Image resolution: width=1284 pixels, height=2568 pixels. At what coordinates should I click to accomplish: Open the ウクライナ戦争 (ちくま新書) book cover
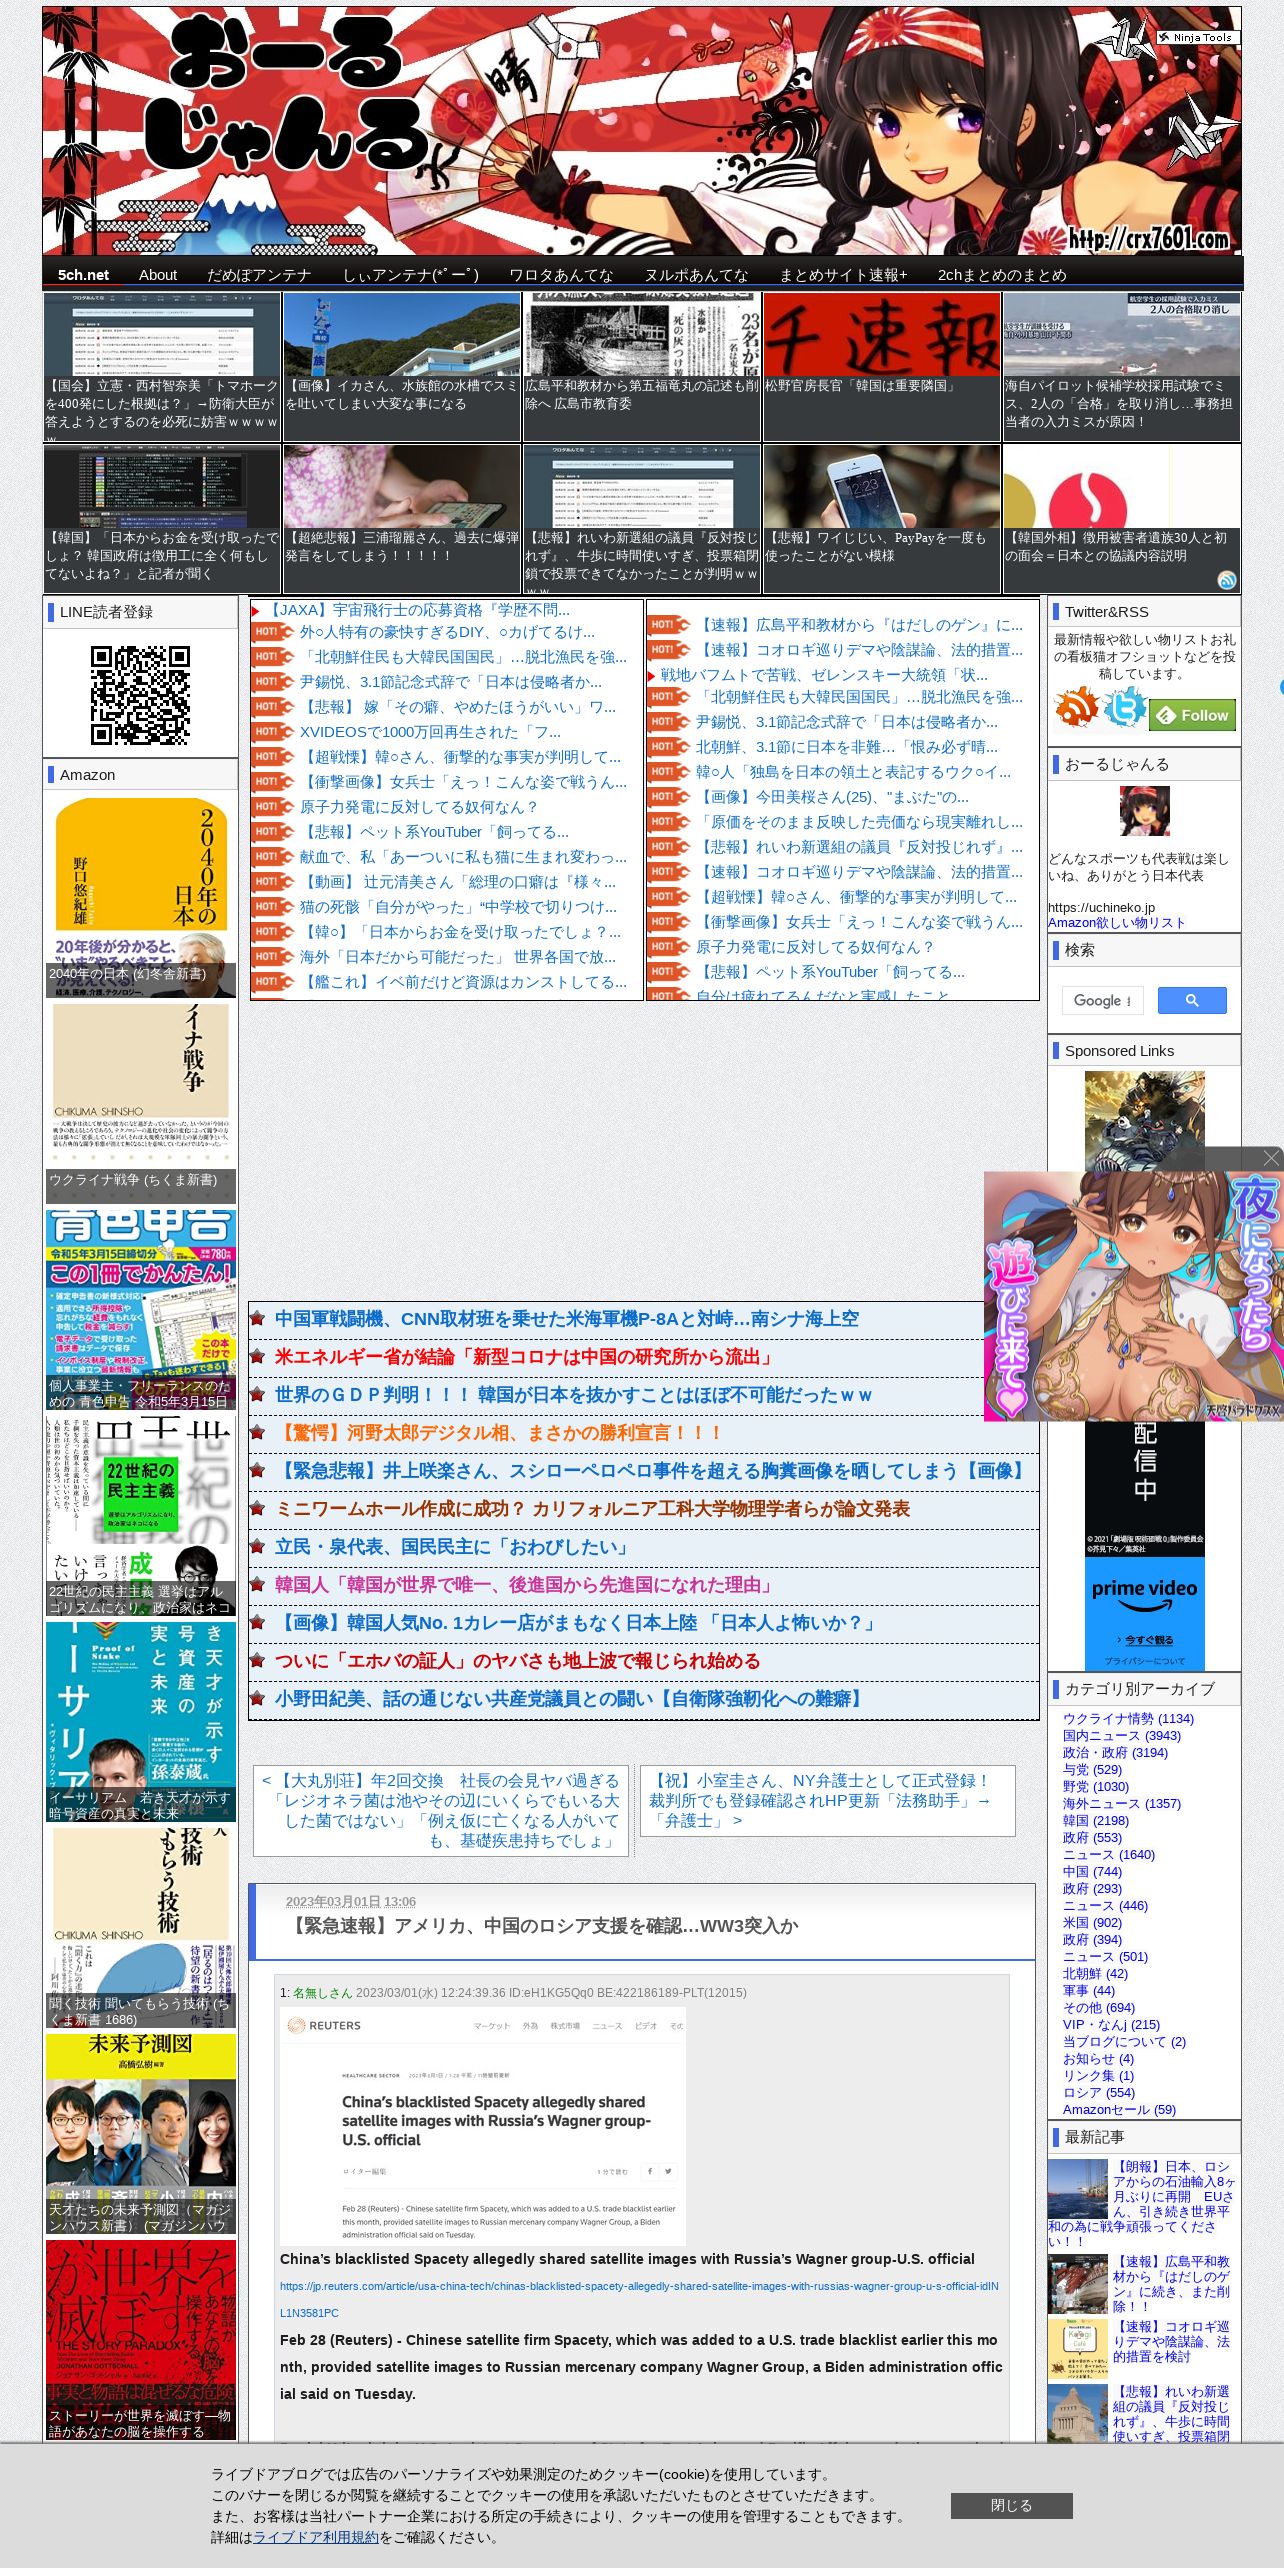coord(140,1102)
